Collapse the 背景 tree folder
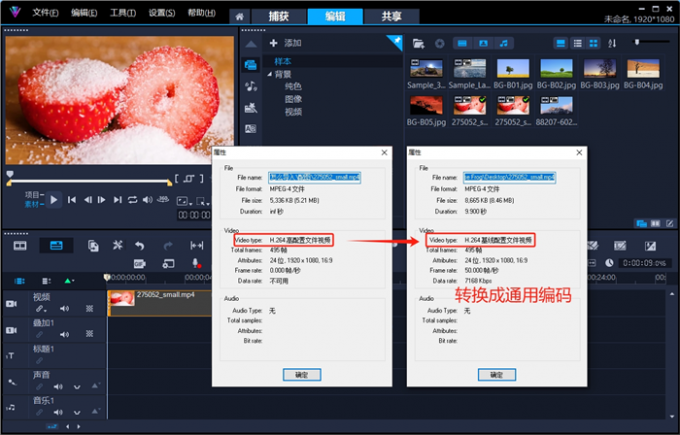680x435 pixels. (x=270, y=74)
